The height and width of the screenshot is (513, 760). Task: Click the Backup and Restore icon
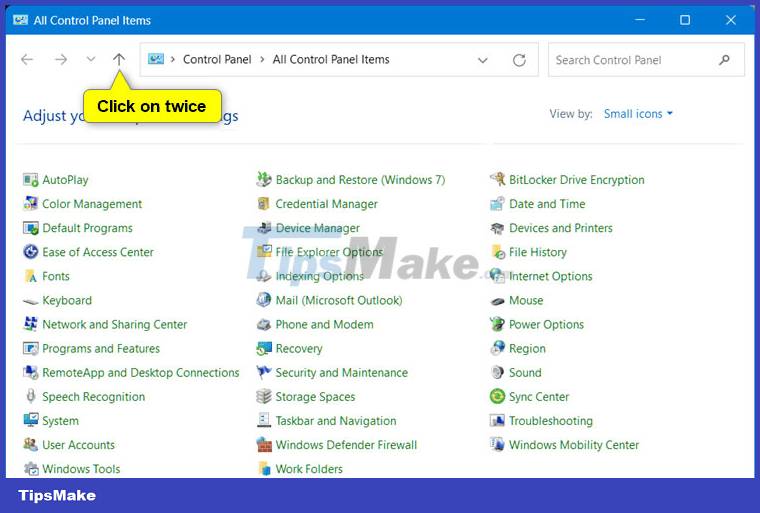(264, 179)
